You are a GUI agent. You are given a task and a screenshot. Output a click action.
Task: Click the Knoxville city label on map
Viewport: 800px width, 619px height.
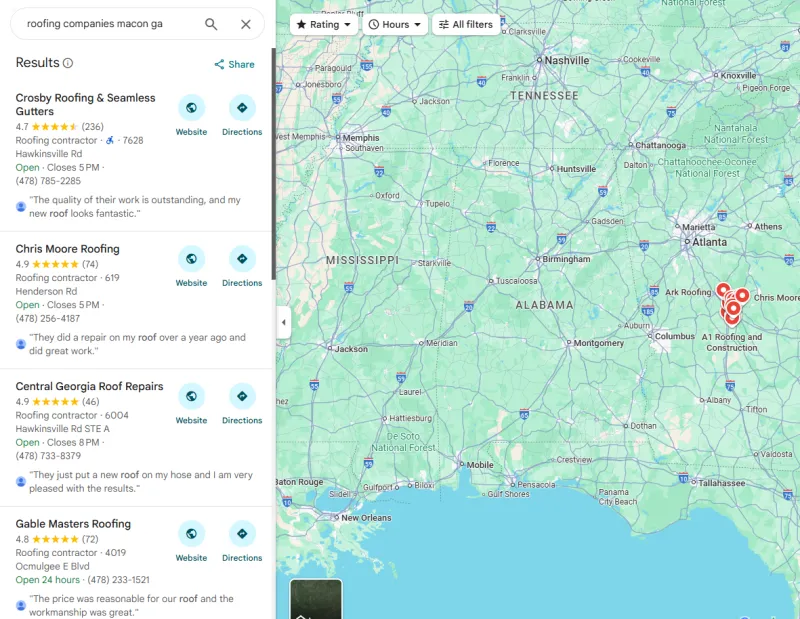pos(738,76)
